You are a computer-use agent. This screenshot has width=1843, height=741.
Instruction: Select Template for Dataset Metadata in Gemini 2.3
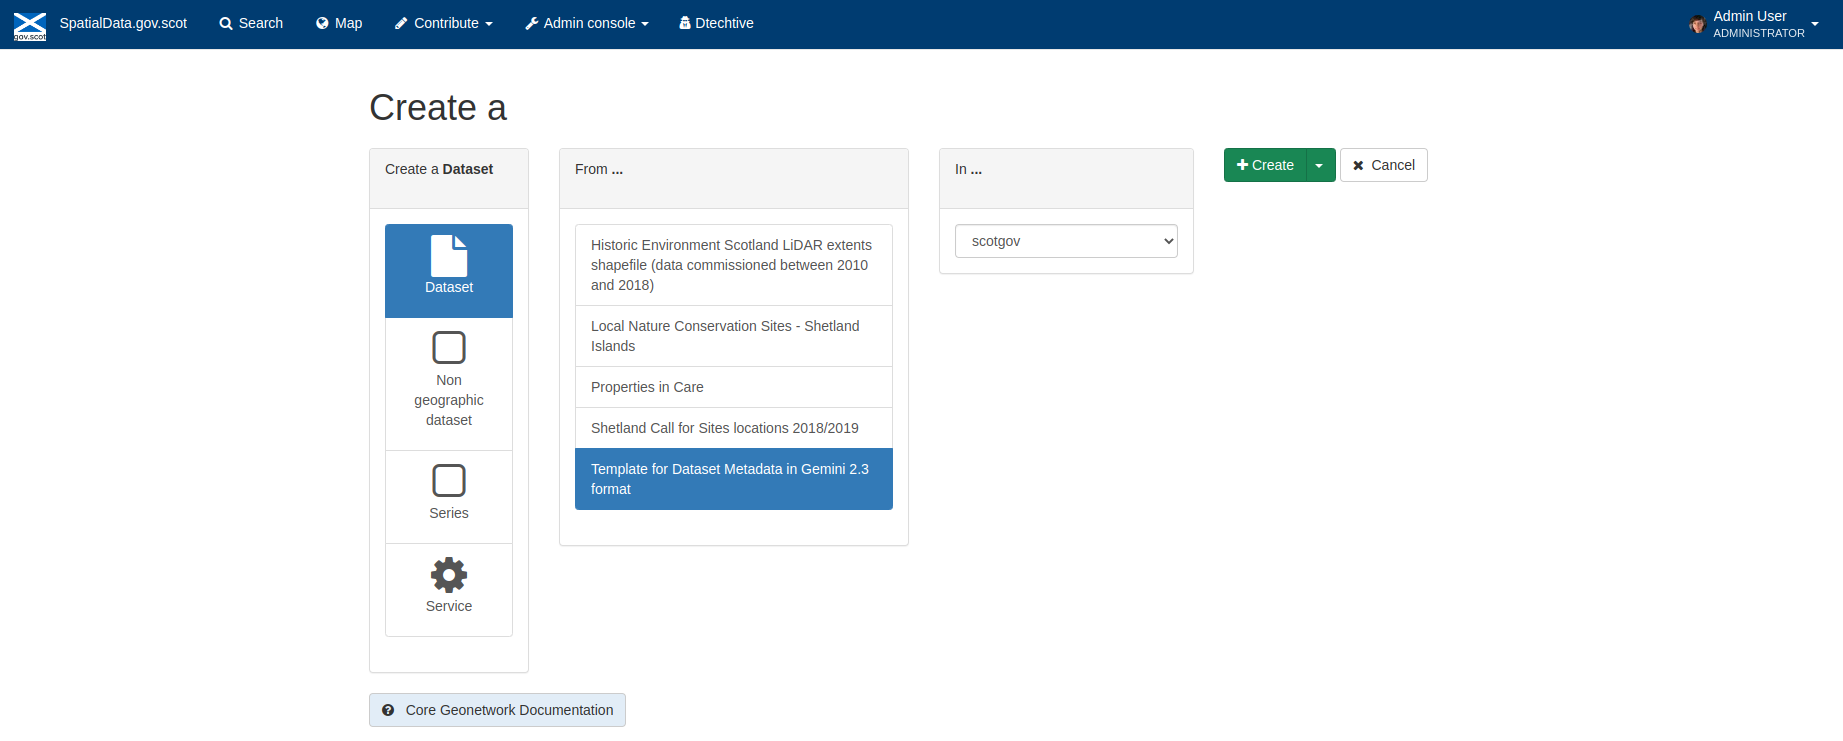click(734, 479)
